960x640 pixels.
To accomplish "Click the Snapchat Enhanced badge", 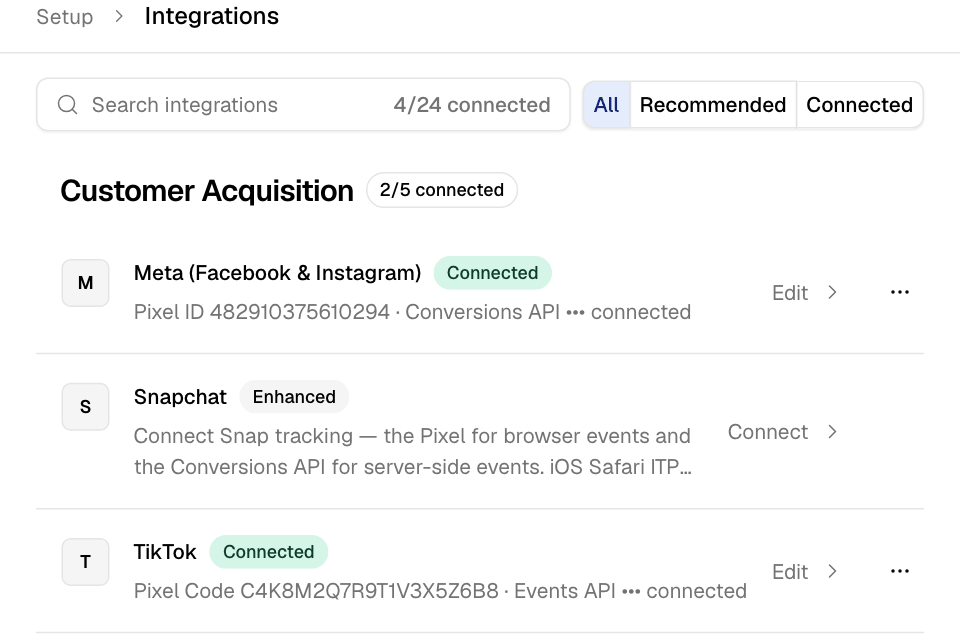I will coord(294,397).
